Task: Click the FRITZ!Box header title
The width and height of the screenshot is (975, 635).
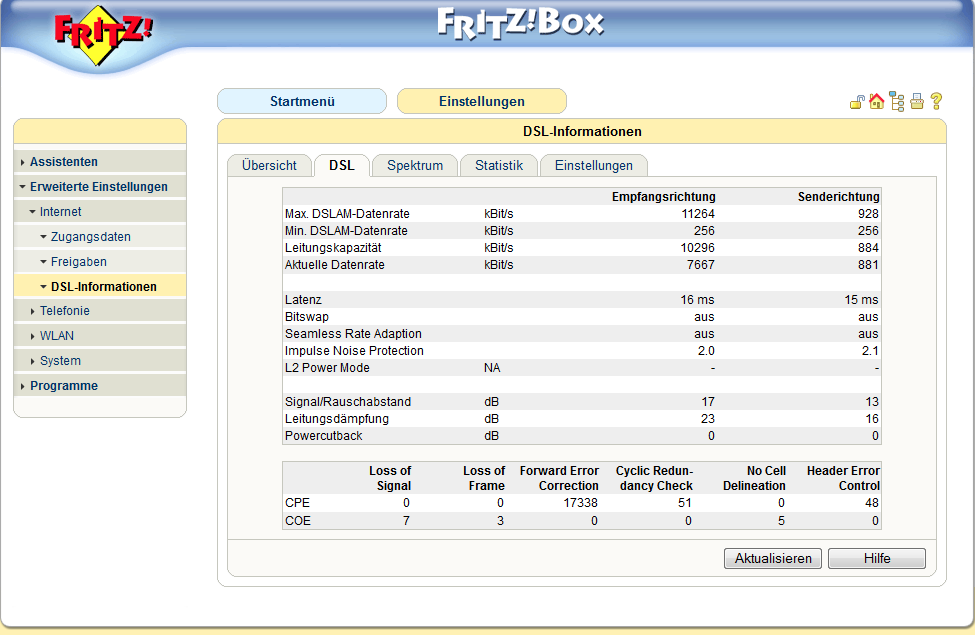Action: (520, 23)
